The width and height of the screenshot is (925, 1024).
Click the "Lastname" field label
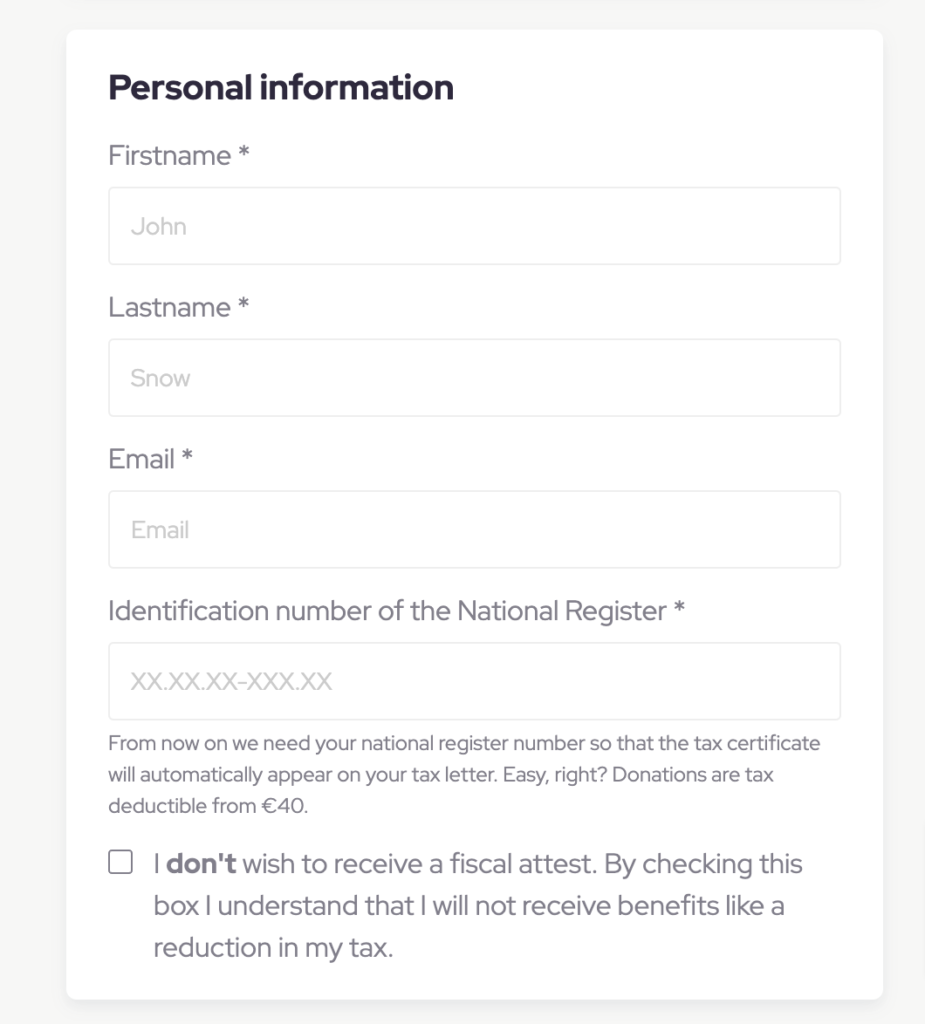169,308
